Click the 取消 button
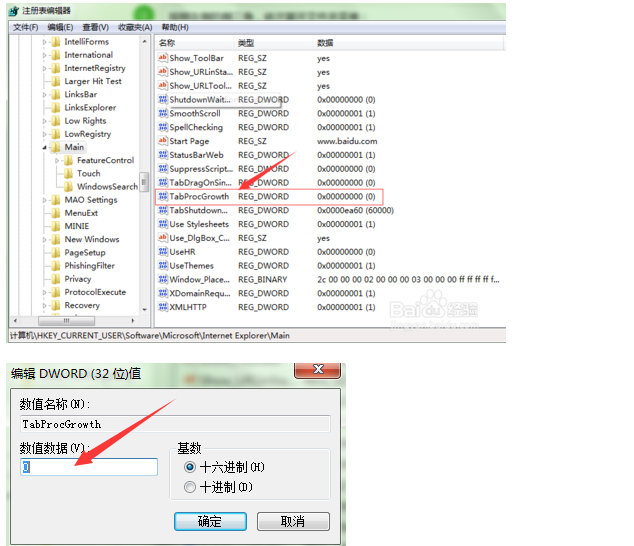The image size is (634, 546). (293, 521)
